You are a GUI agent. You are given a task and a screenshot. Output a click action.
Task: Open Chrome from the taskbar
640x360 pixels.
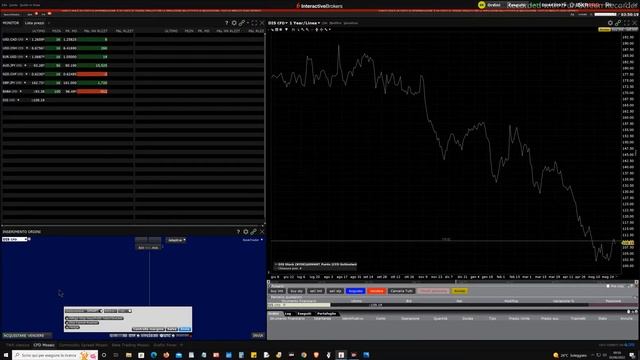point(304,355)
